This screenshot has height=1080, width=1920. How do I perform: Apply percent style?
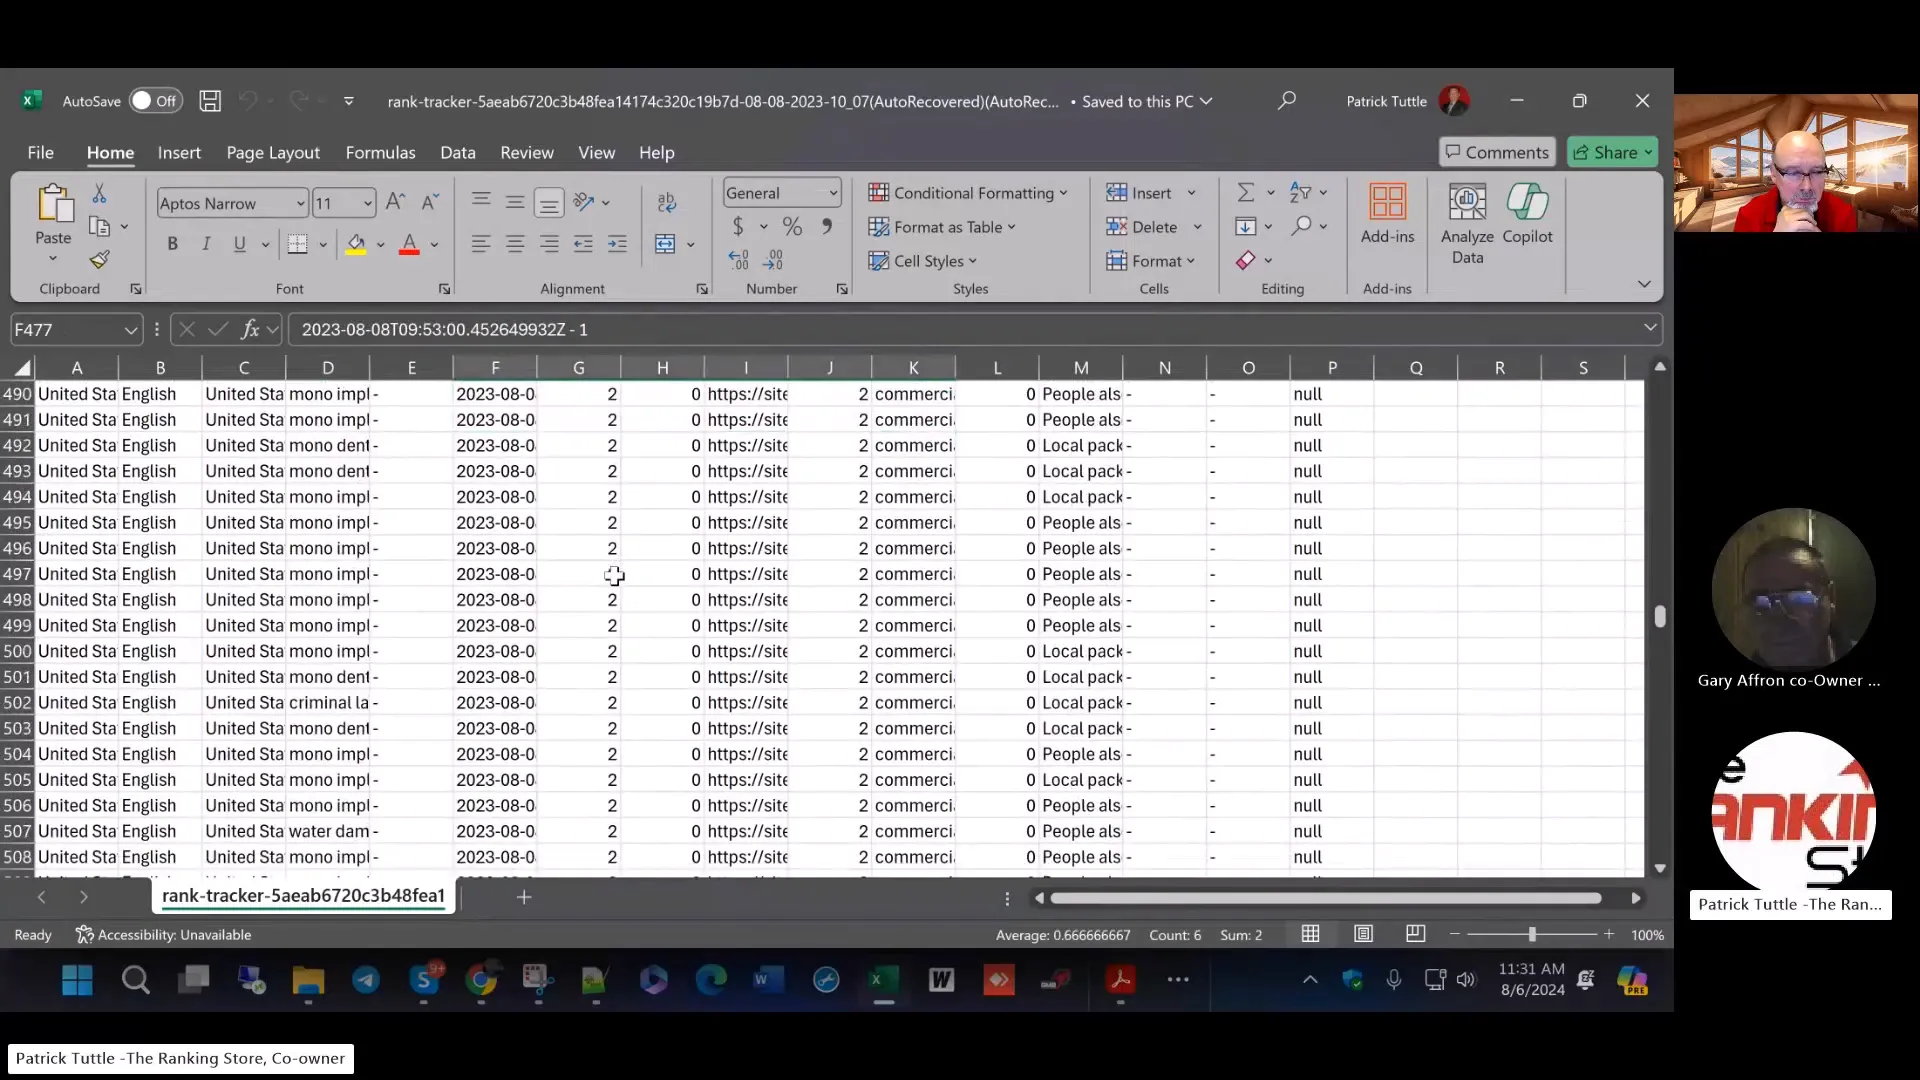(x=792, y=227)
